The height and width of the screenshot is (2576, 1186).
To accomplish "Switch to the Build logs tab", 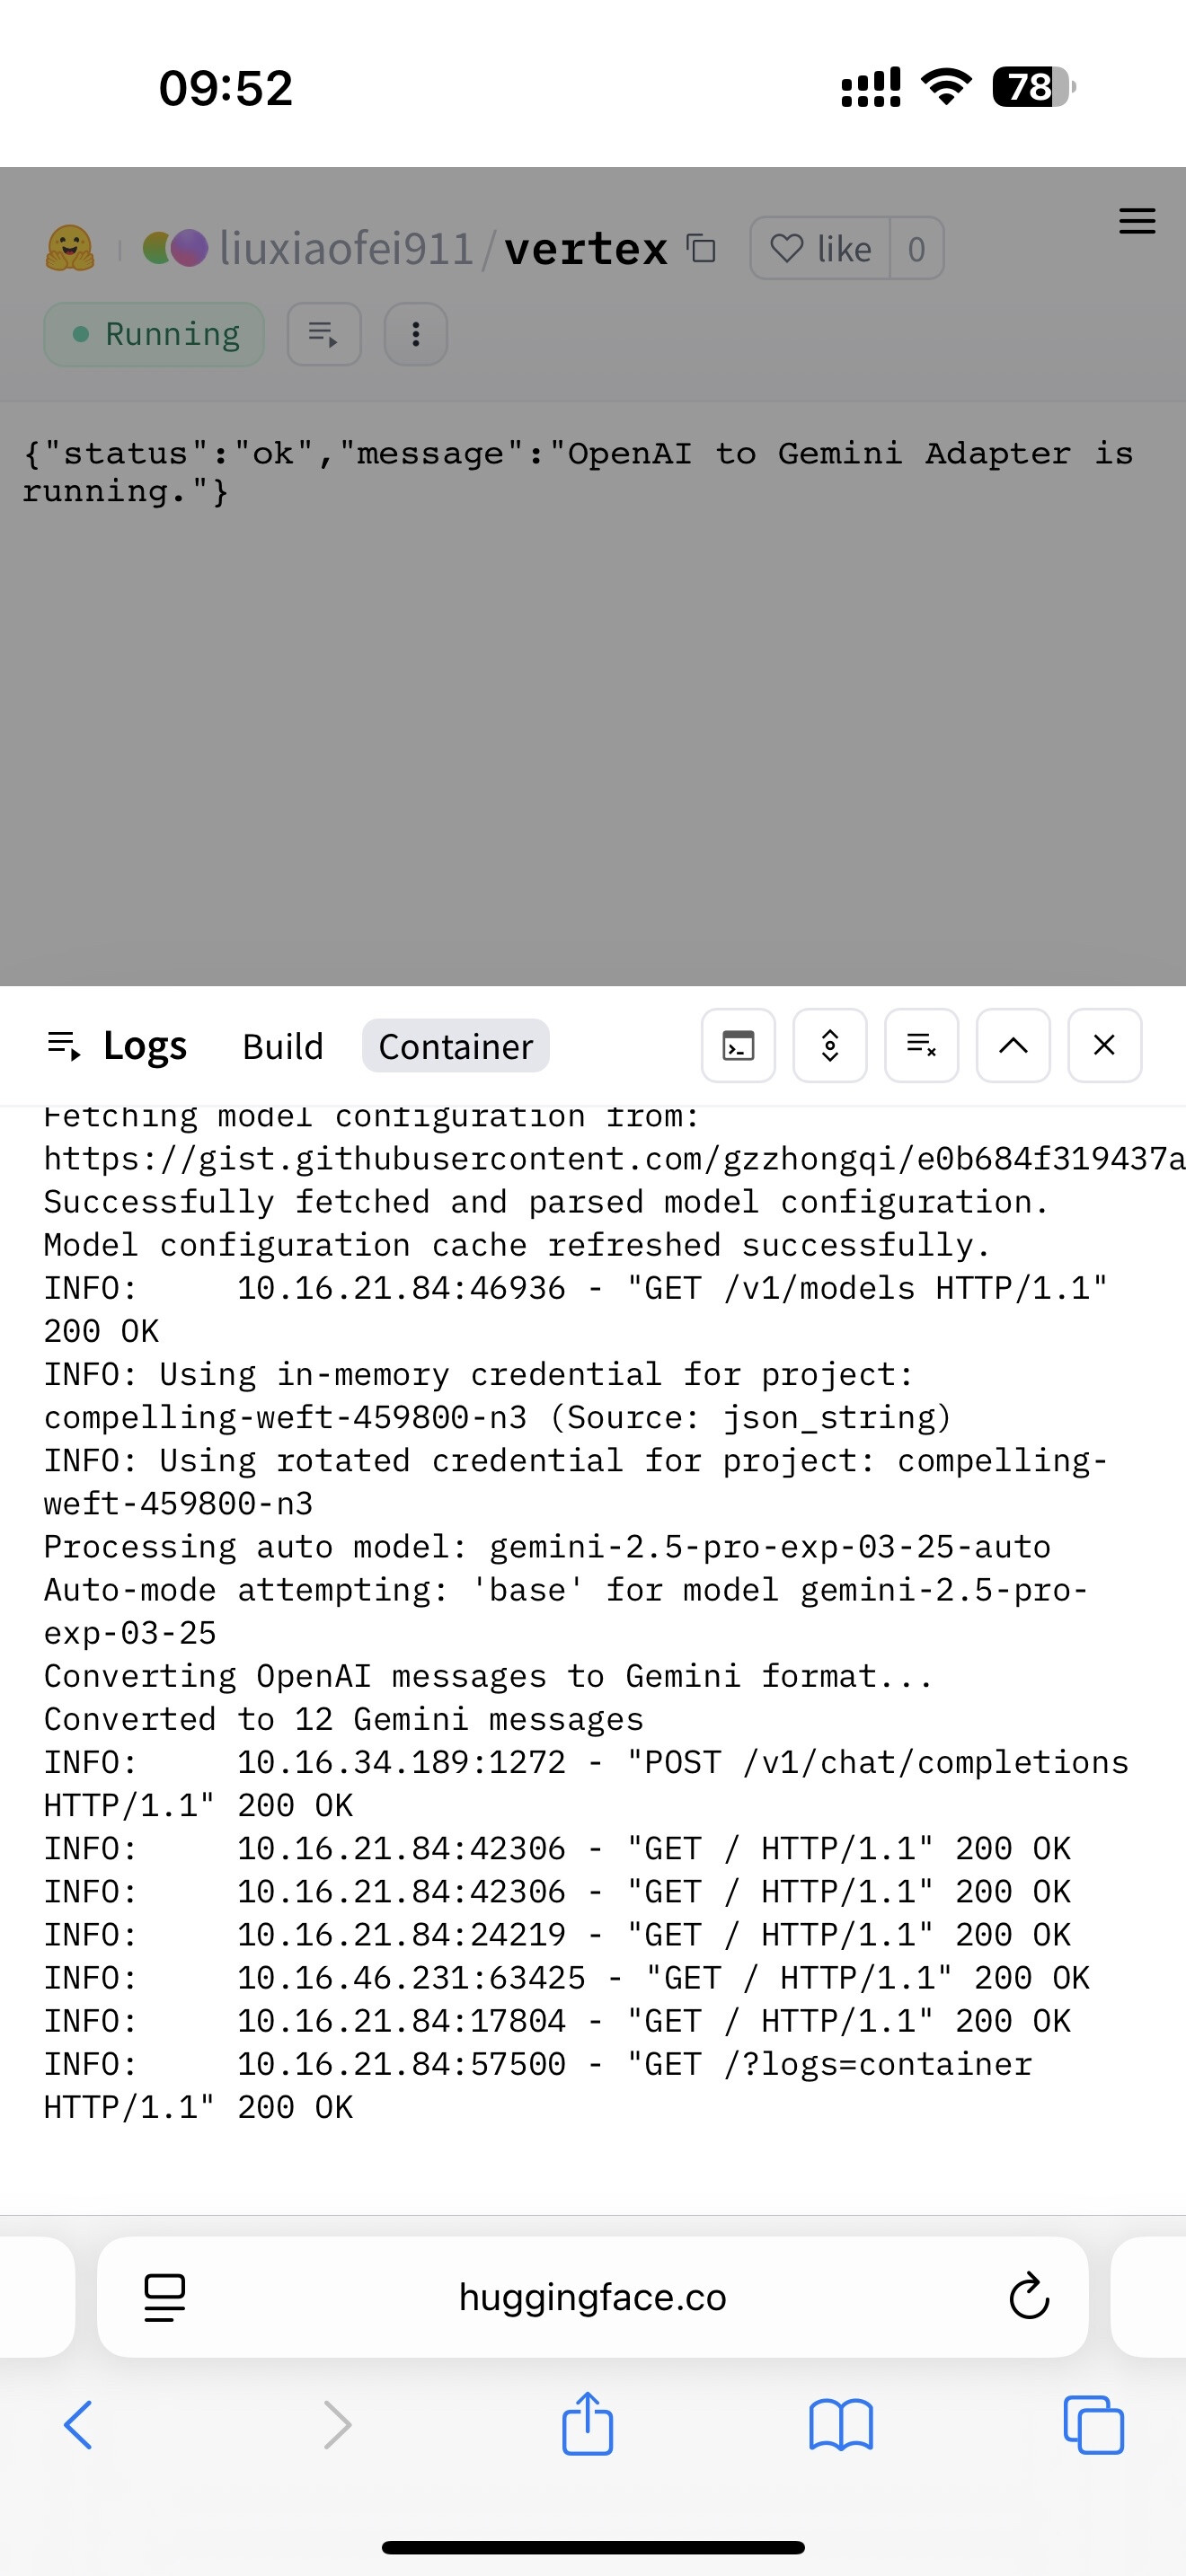I will click(283, 1046).
